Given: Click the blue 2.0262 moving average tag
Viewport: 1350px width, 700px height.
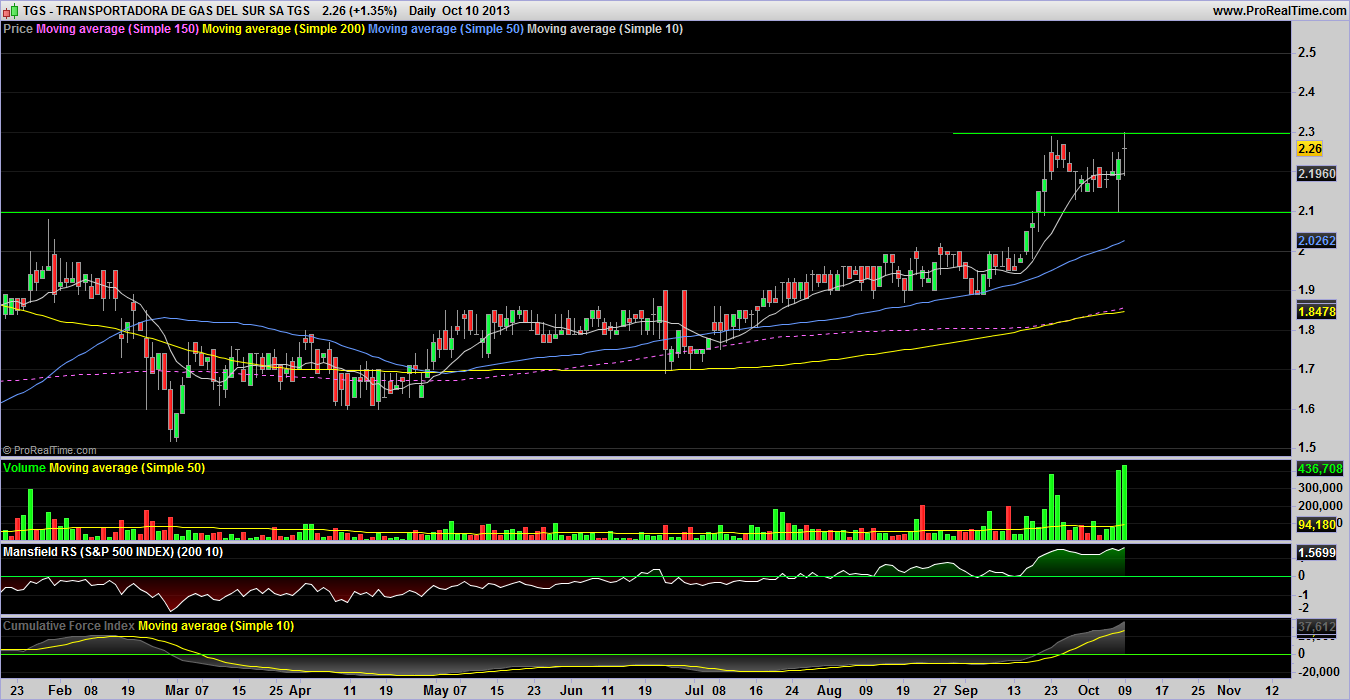Looking at the screenshot, I should click(x=1316, y=240).
